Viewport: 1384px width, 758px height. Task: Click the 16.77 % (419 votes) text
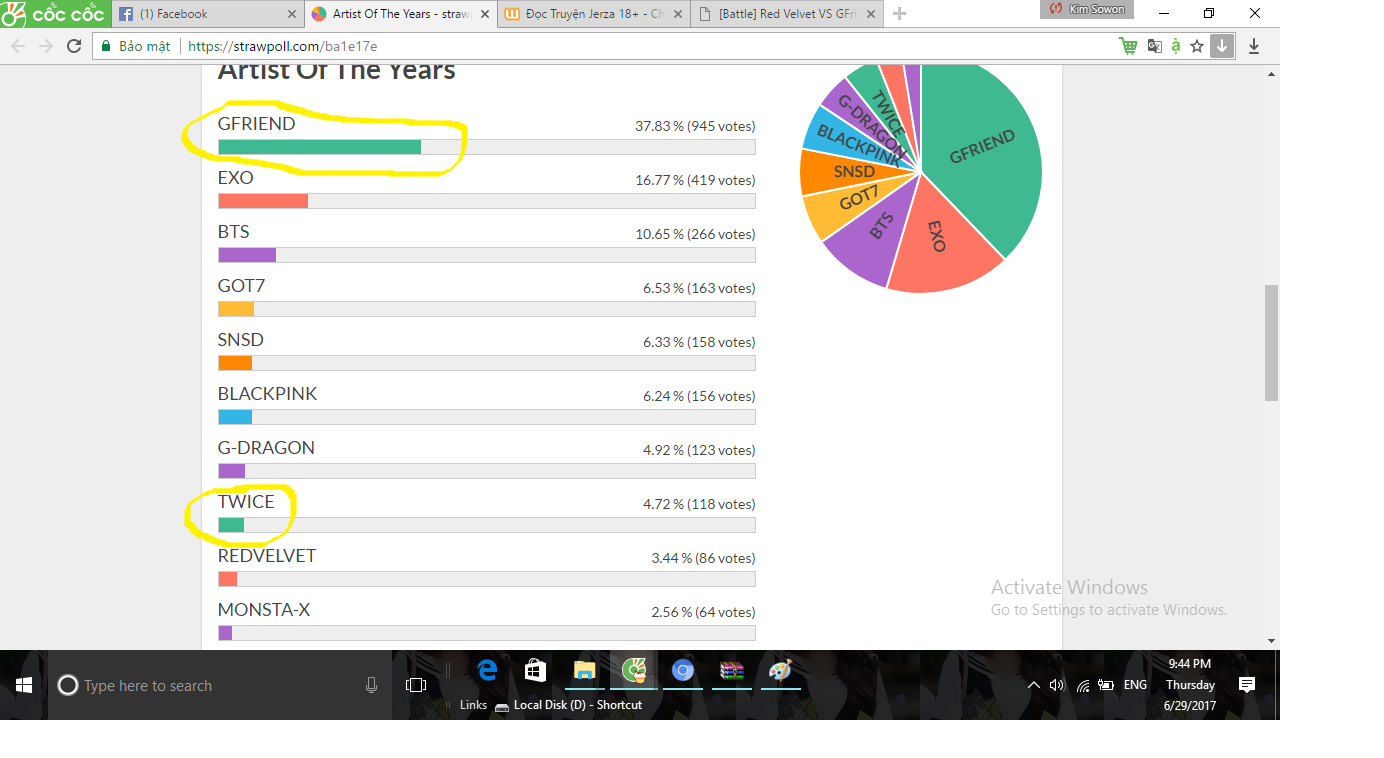pos(695,180)
